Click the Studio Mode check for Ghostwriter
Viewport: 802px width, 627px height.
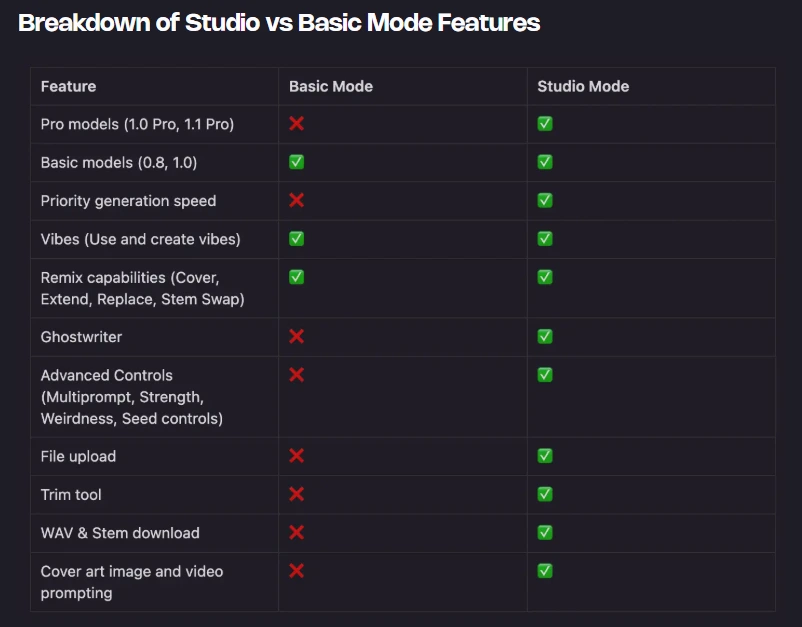545,336
